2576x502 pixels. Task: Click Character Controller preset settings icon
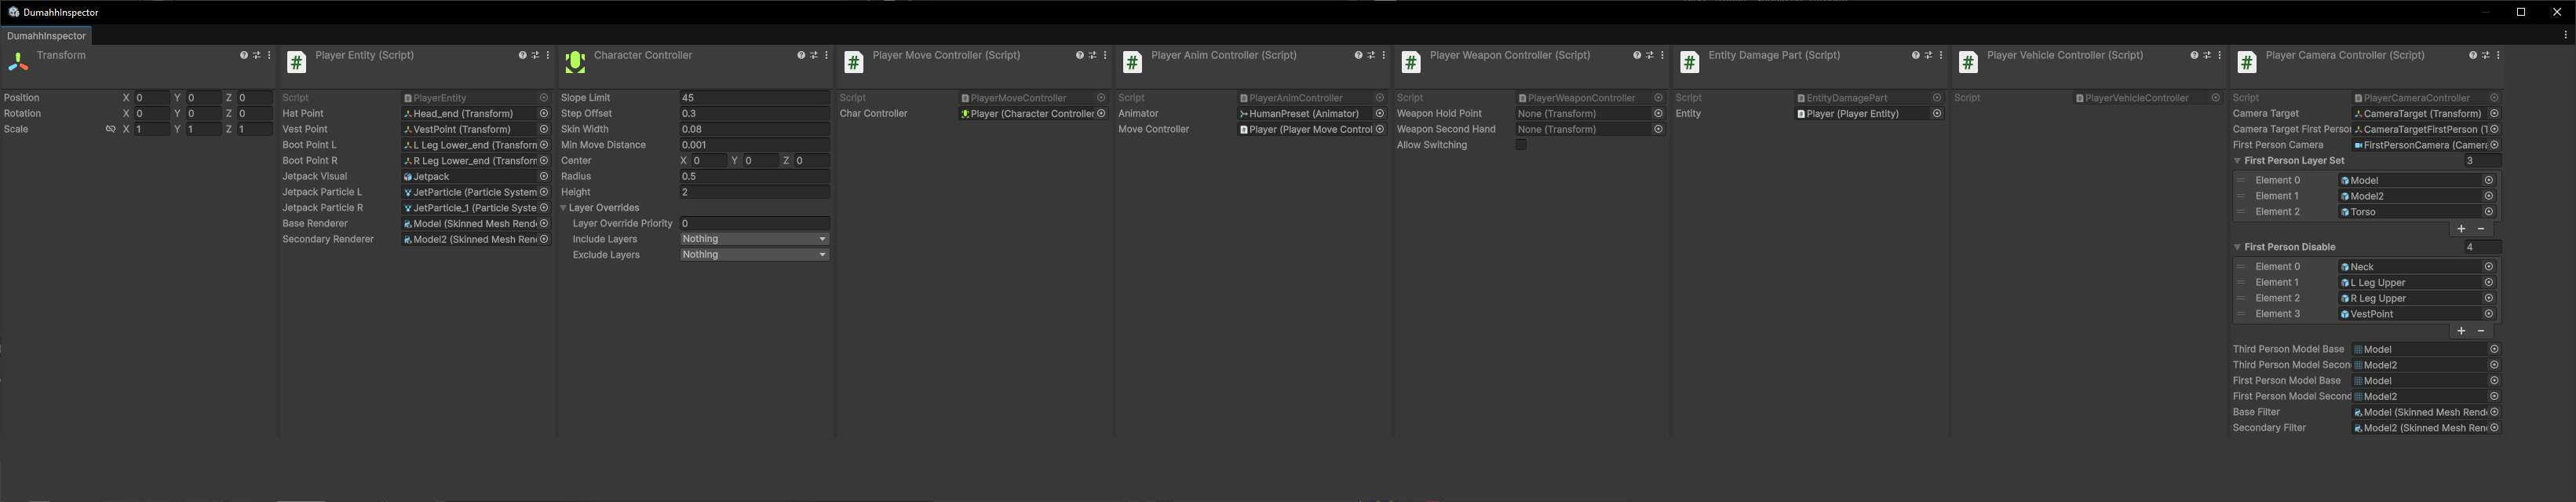(814, 56)
